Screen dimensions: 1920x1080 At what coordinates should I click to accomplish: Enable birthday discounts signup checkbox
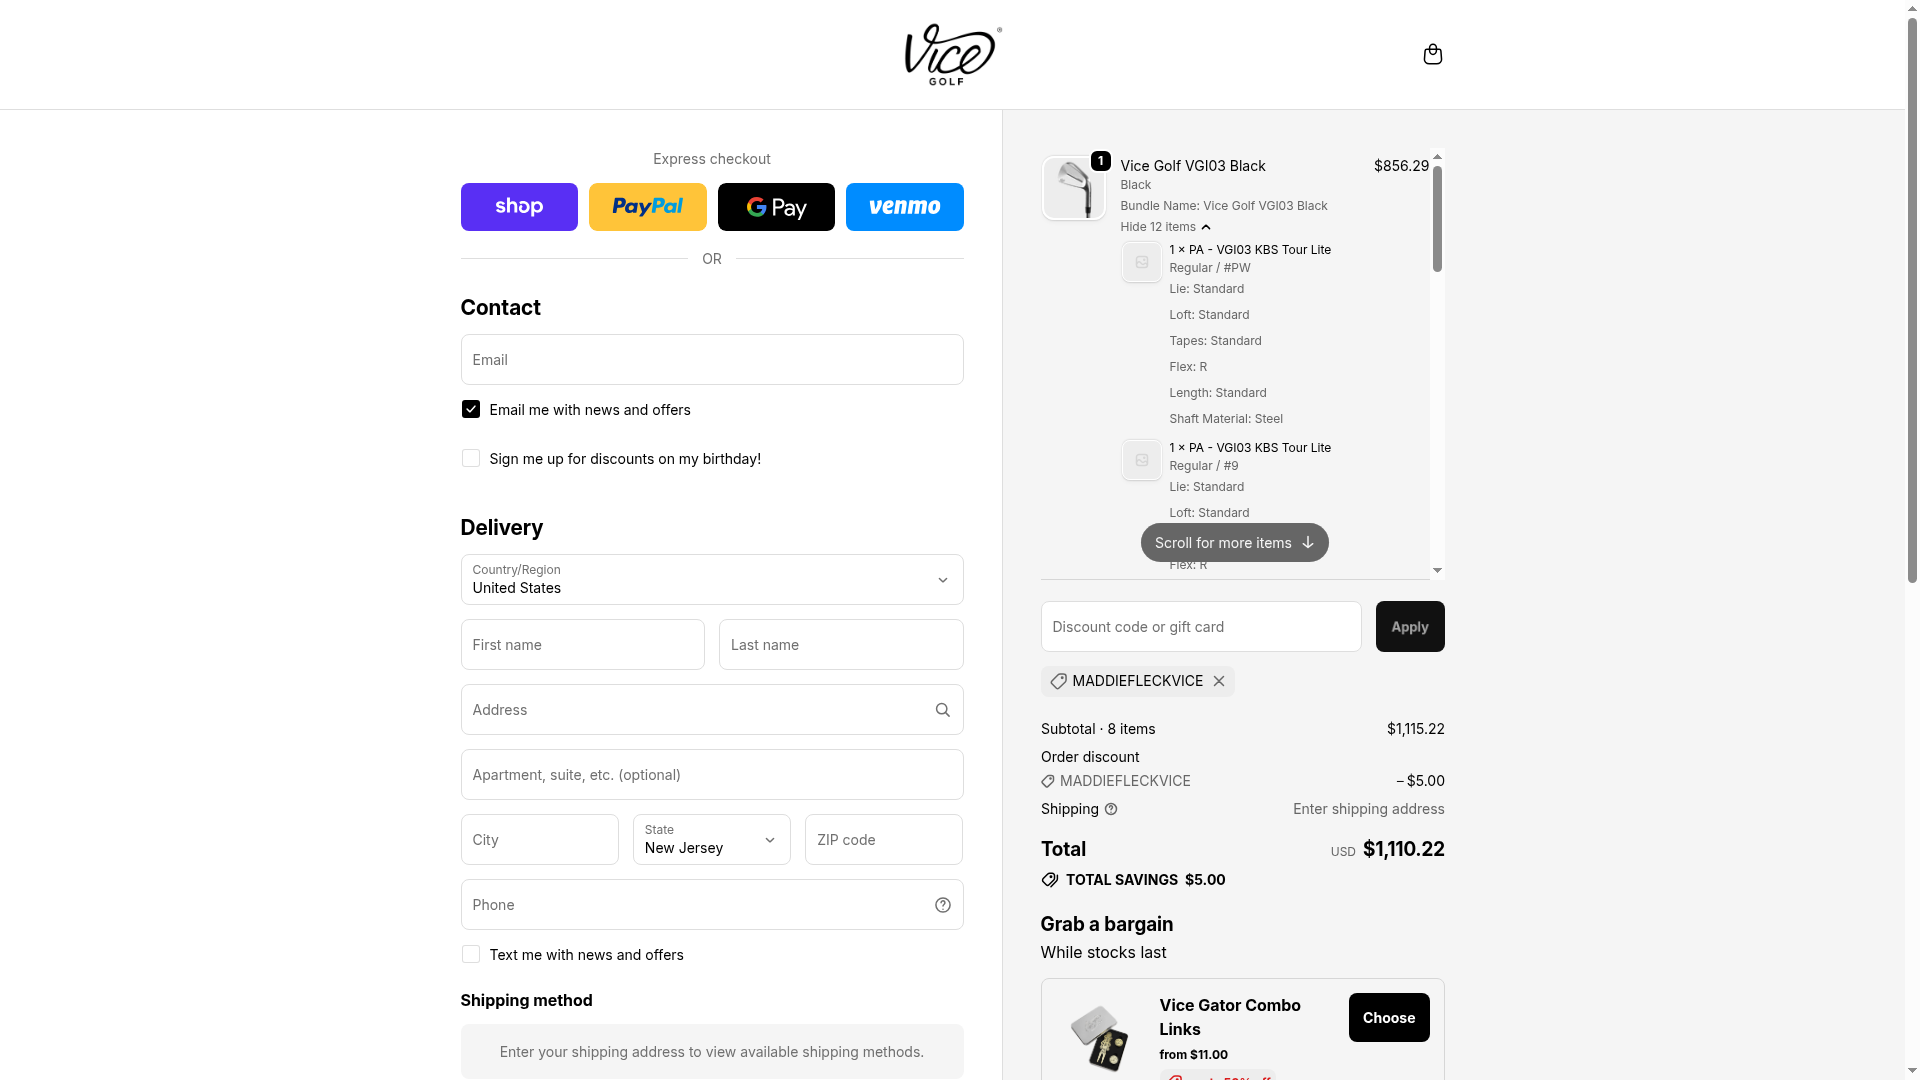tap(471, 459)
